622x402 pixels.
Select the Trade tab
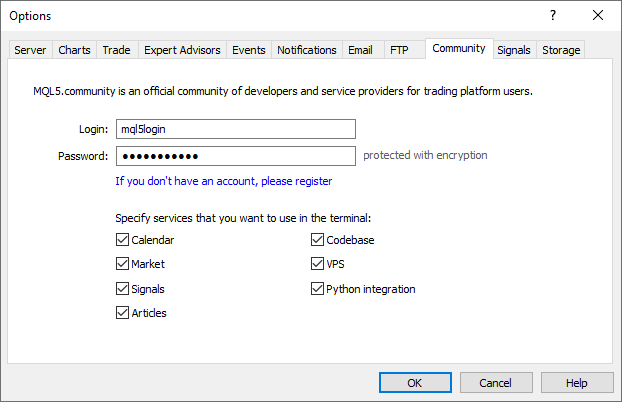(x=117, y=50)
